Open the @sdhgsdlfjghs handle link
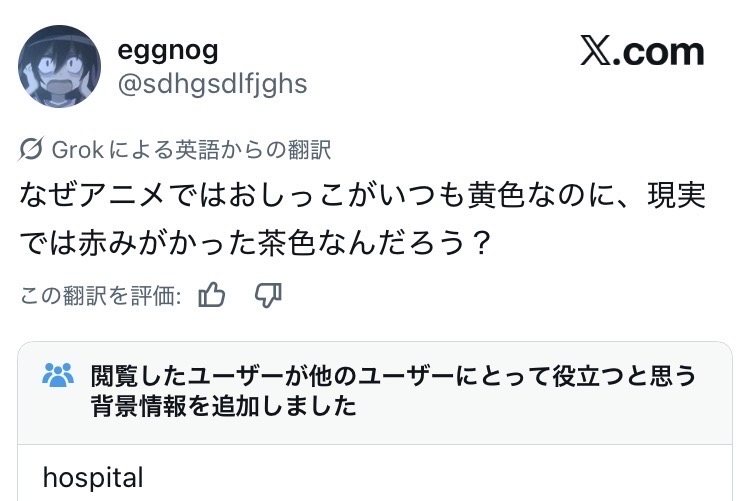This screenshot has height=501, width=750. point(213,83)
